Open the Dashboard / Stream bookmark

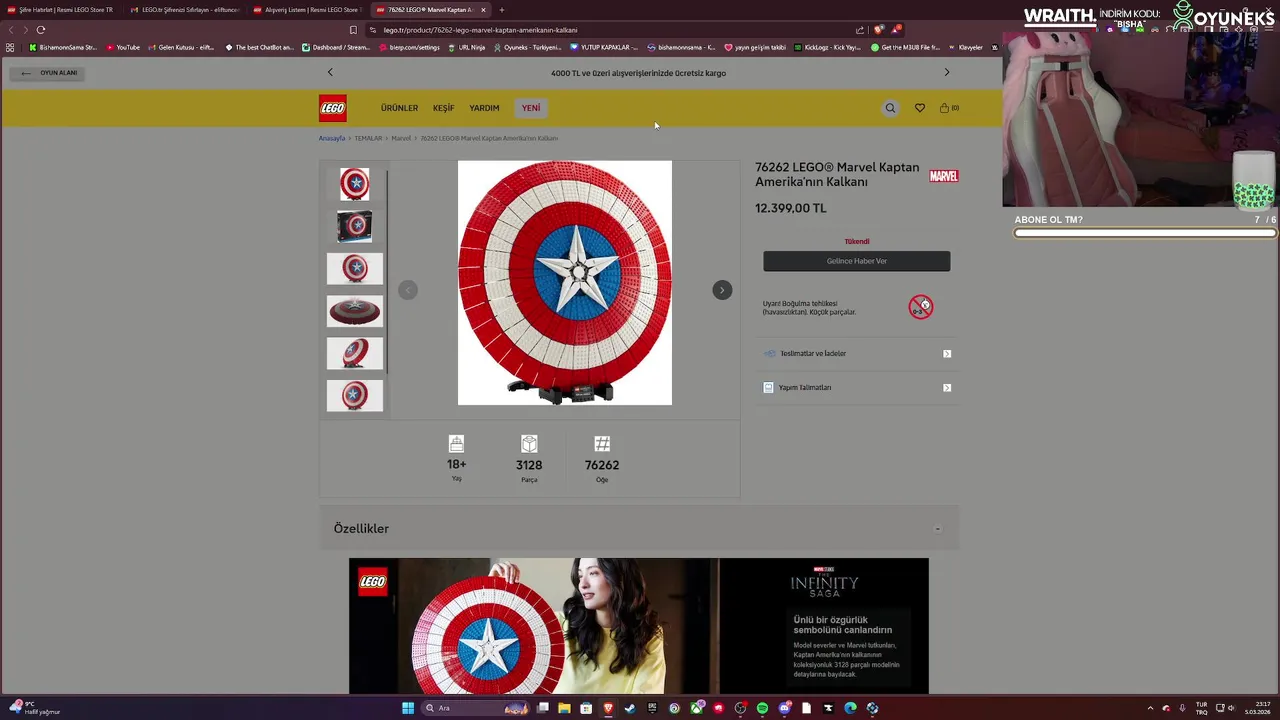coord(335,47)
